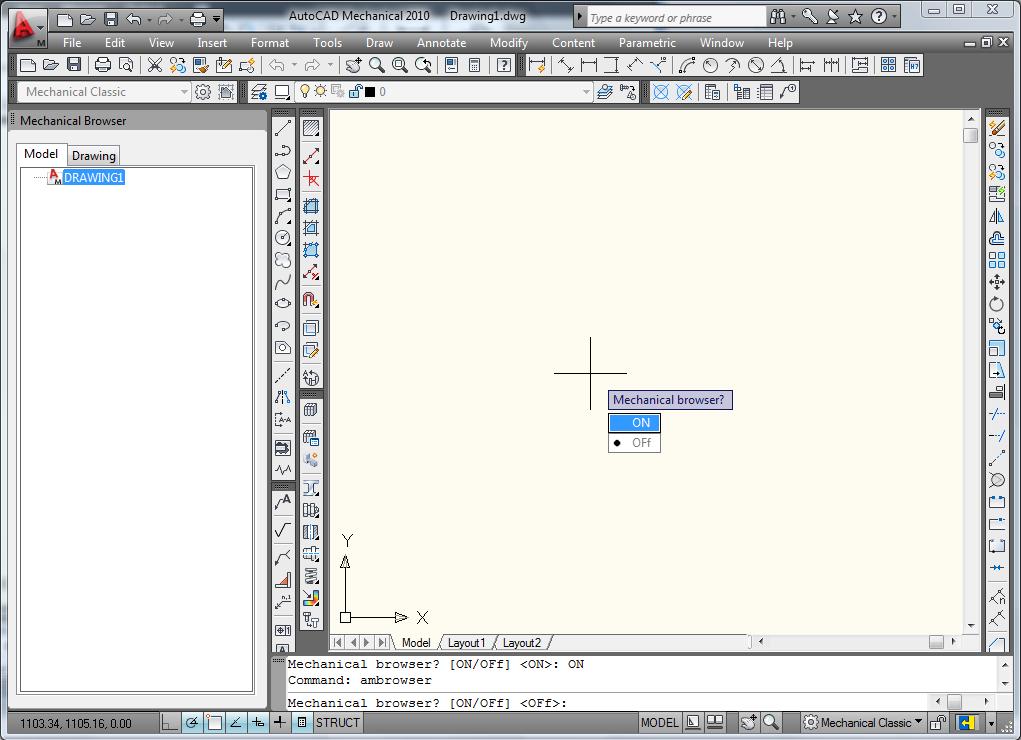Click the coordinates readout in status bar
Image resolution: width=1021 pixels, height=740 pixels.
[x=76, y=723]
